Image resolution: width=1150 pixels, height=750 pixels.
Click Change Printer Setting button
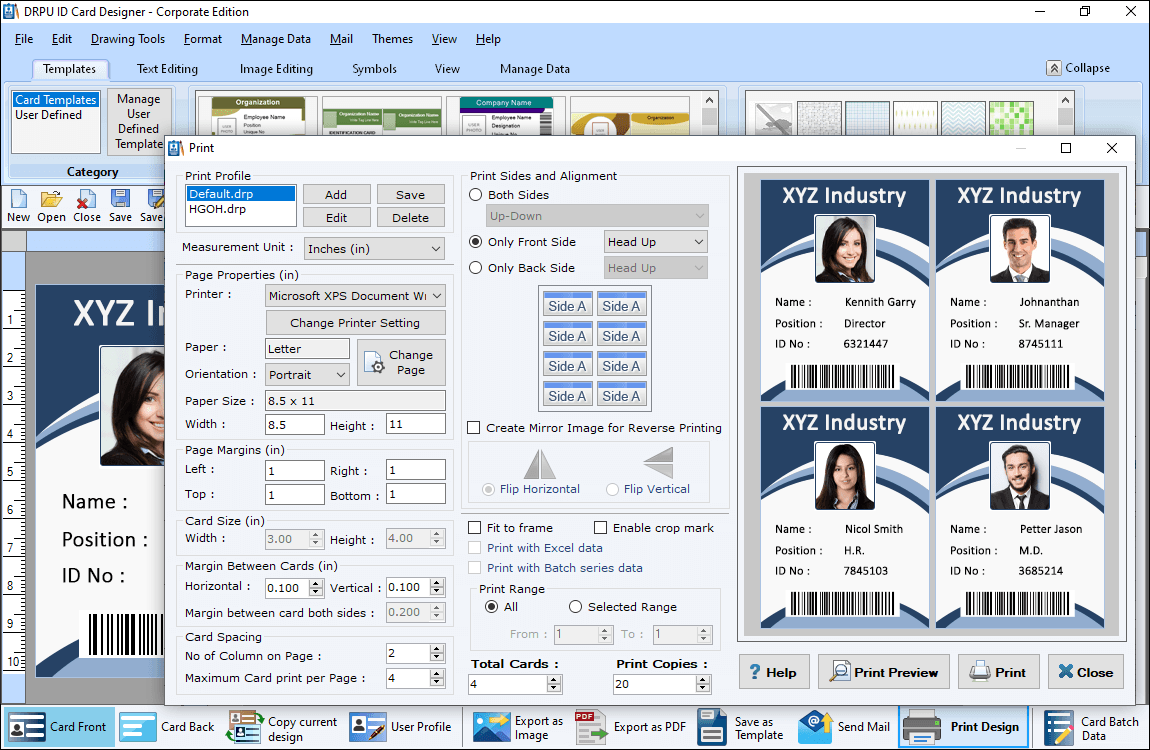[x=355, y=323]
